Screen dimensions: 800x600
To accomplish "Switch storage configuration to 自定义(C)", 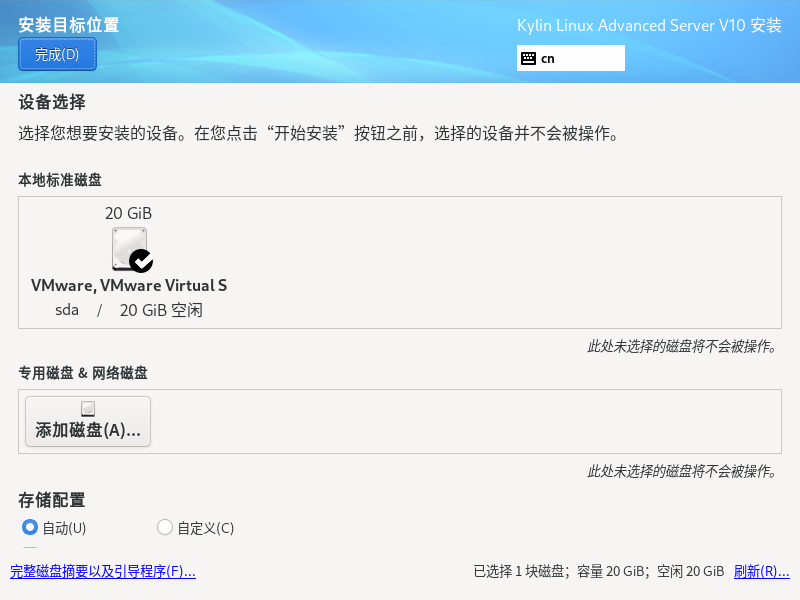I will click(163, 528).
